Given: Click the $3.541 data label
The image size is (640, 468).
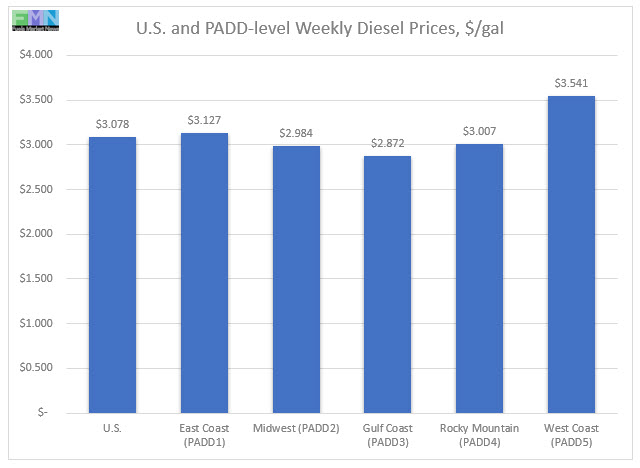Looking at the screenshot, I should point(570,82).
